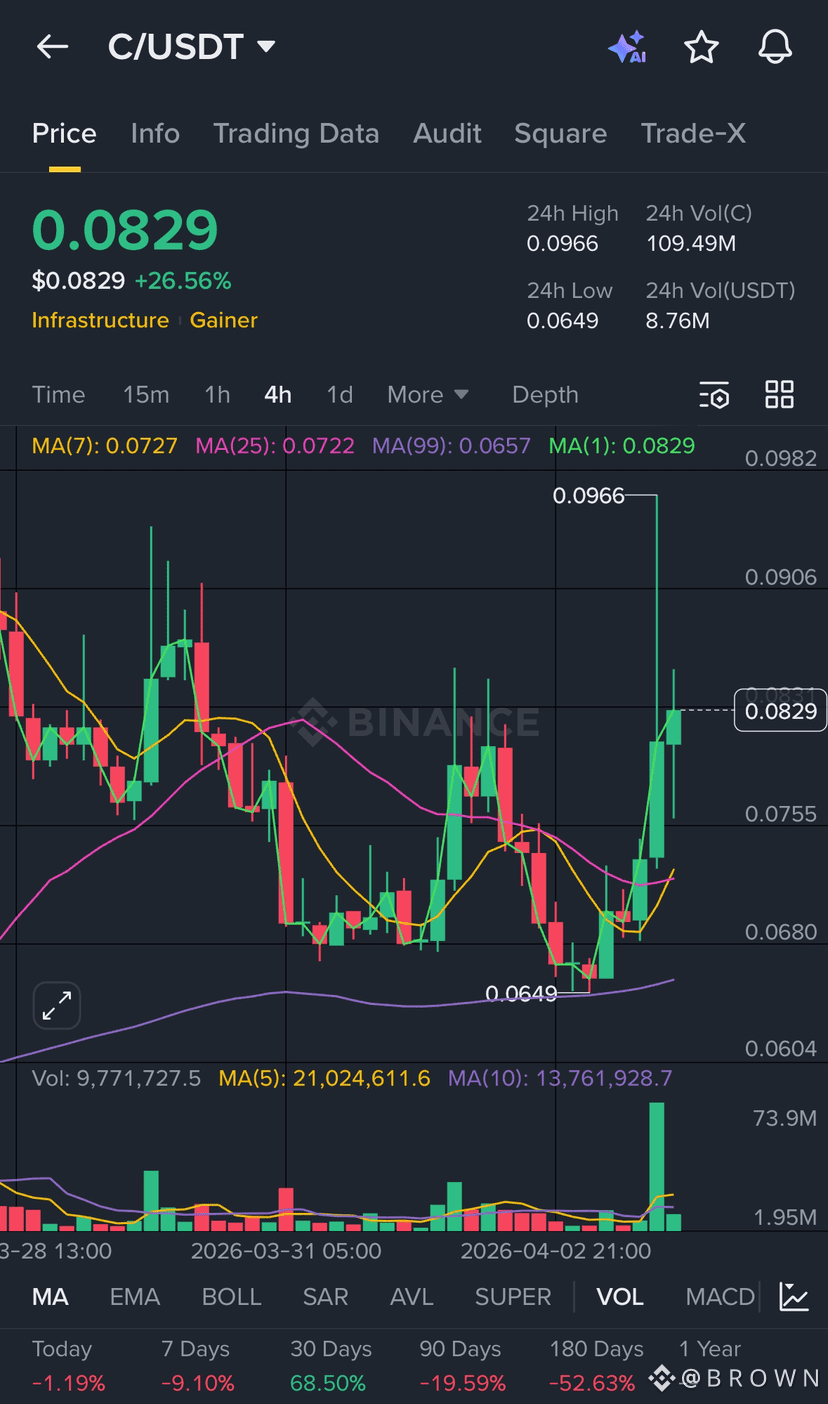Tap the current price marker 0.0829 on axis

[x=780, y=711]
